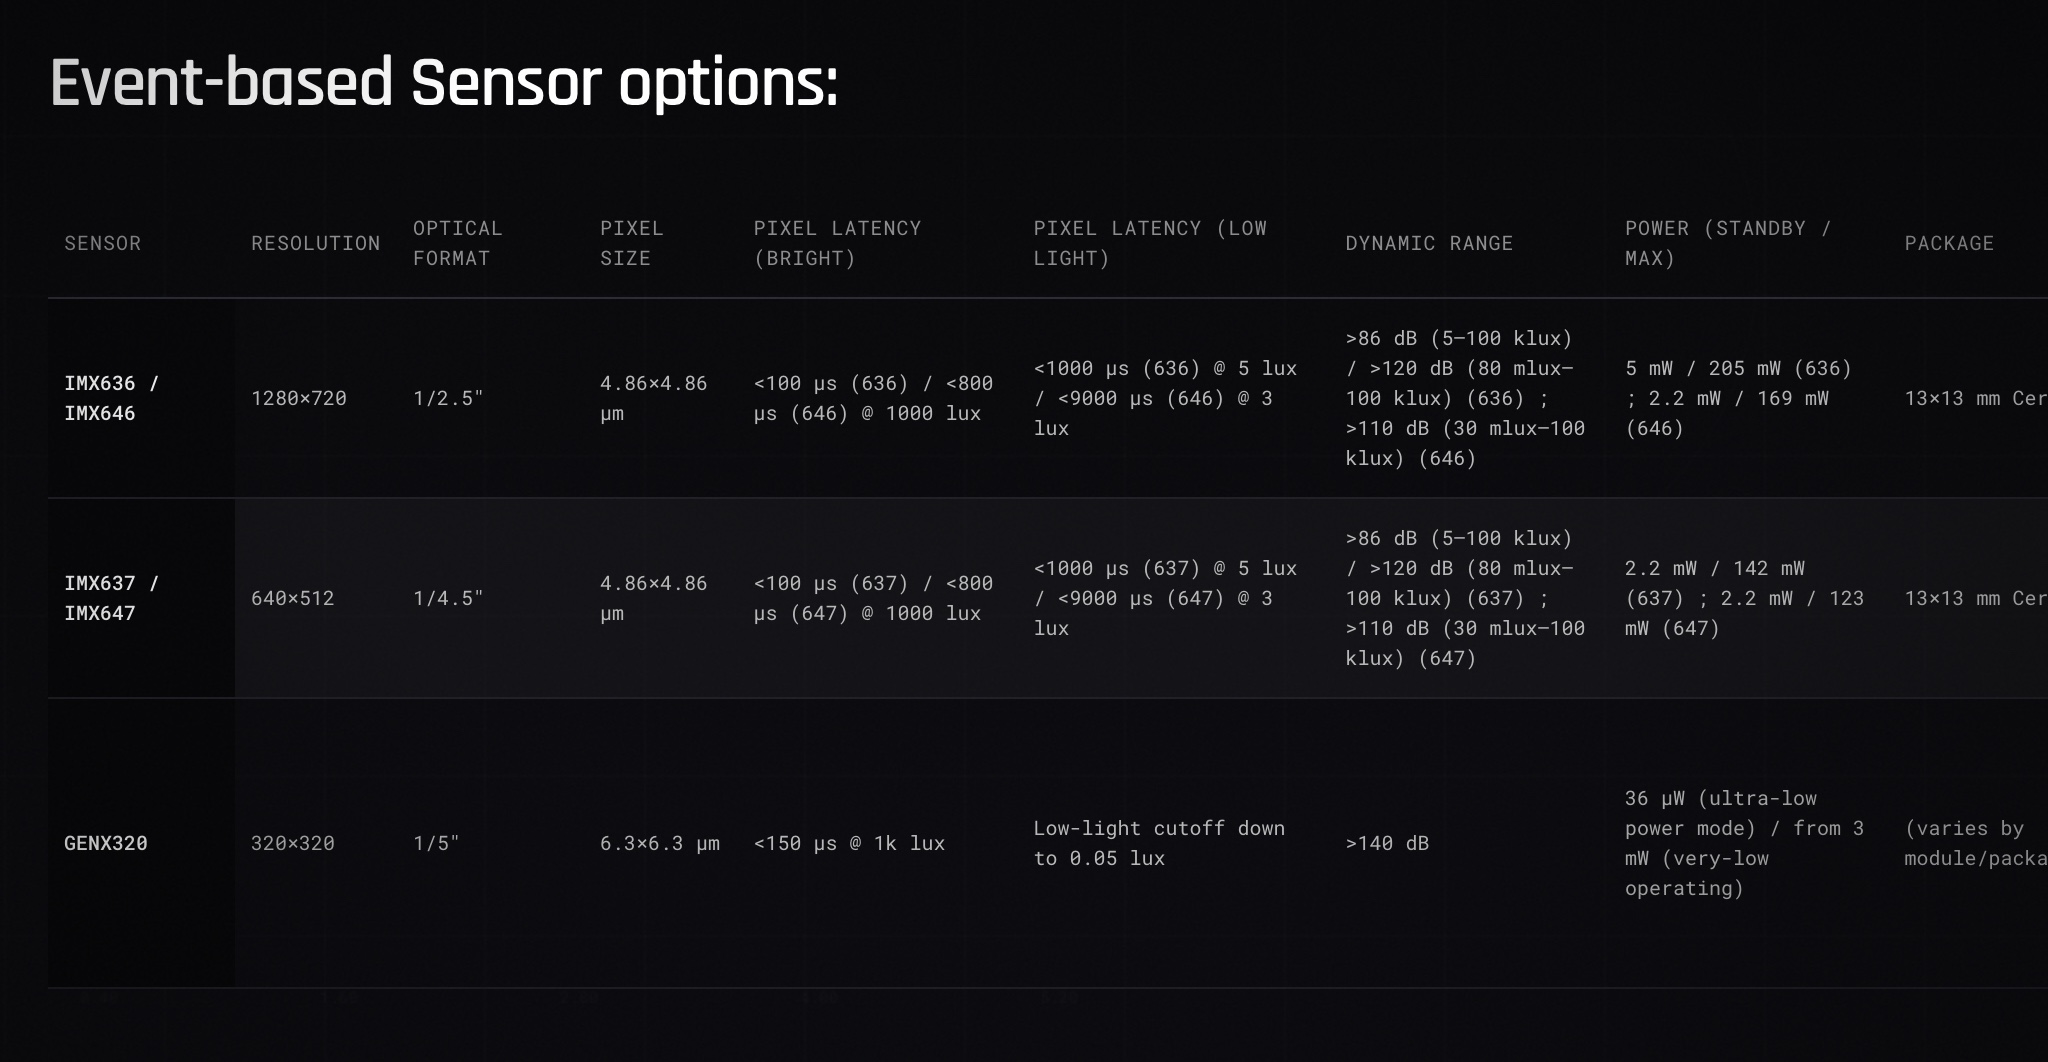Screen dimensions: 2048x1062
Task: Click the PACKAGE column header
Action: [x=1949, y=243]
